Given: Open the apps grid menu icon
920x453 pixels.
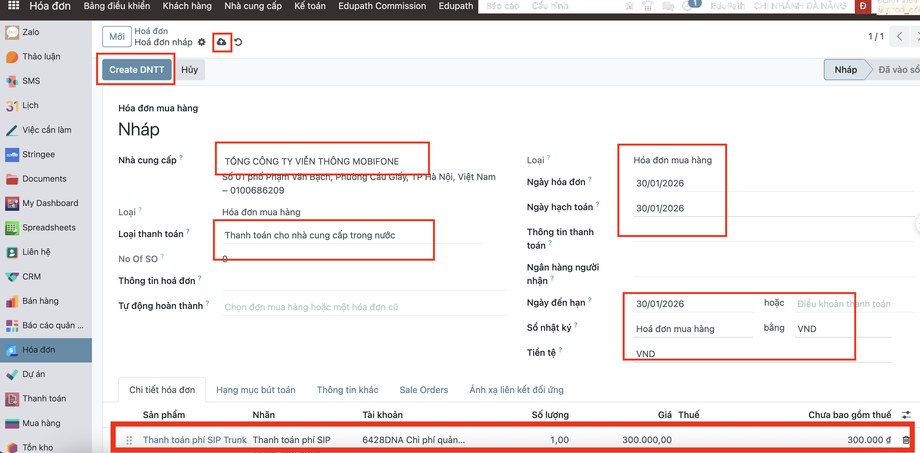Looking at the screenshot, I should 14,6.
